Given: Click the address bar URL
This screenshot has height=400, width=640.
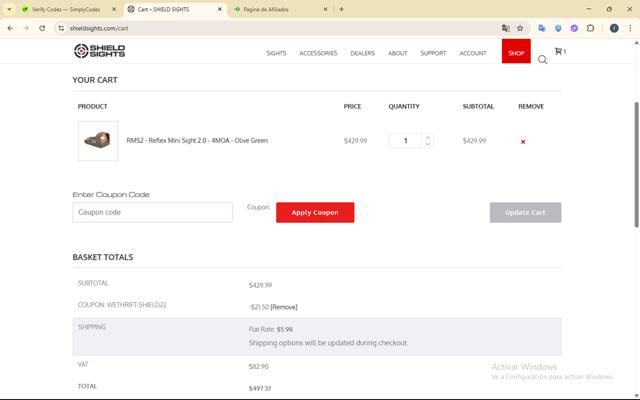Looking at the screenshot, I should pos(99,28).
